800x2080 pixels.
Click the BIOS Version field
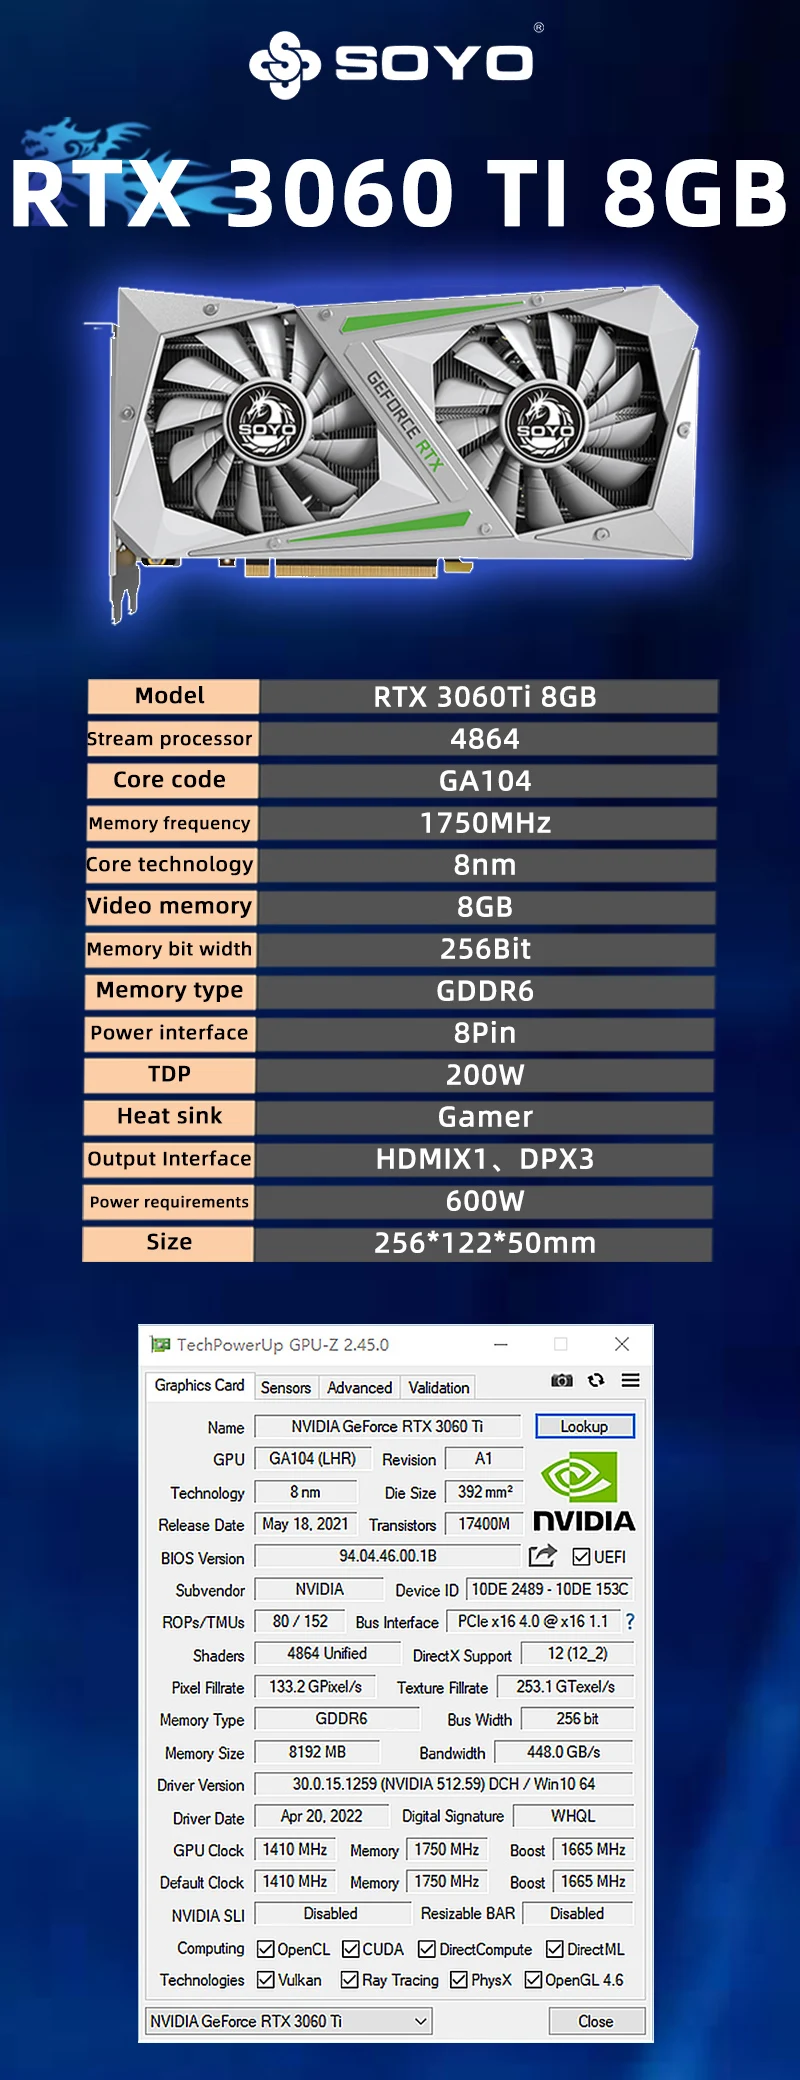tap(387, 1556)
